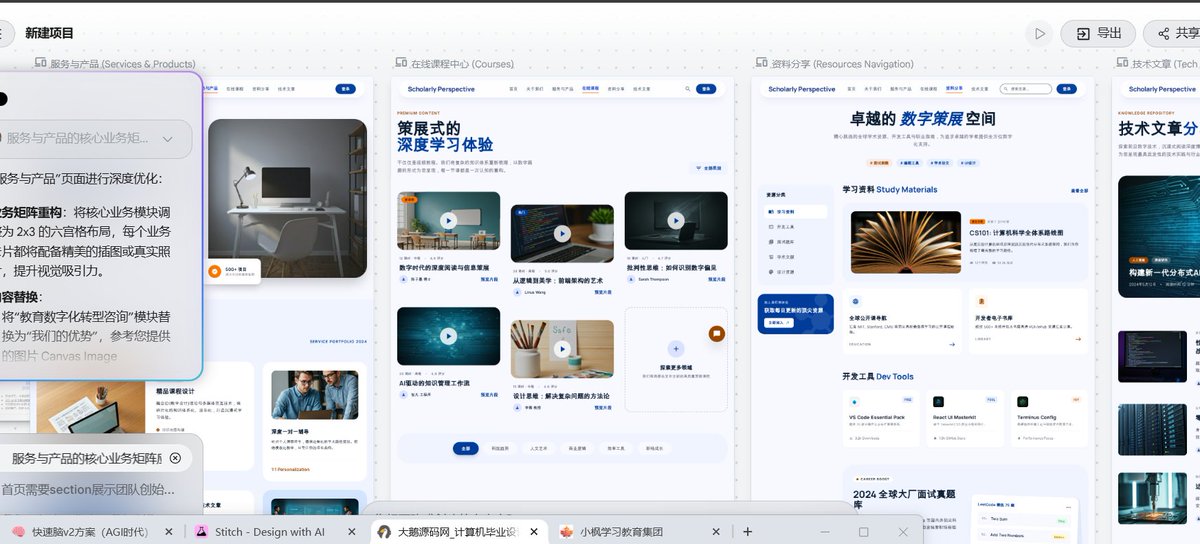Viewport: 1200px width, 544px height.
Task: Click the preview play icon in the top bar
Action: (x=1040, y=33)
